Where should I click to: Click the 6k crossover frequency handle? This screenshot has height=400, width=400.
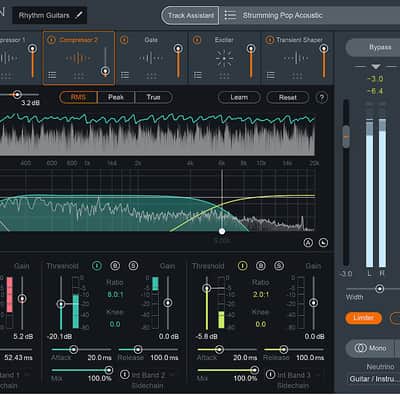coord(222,231)
